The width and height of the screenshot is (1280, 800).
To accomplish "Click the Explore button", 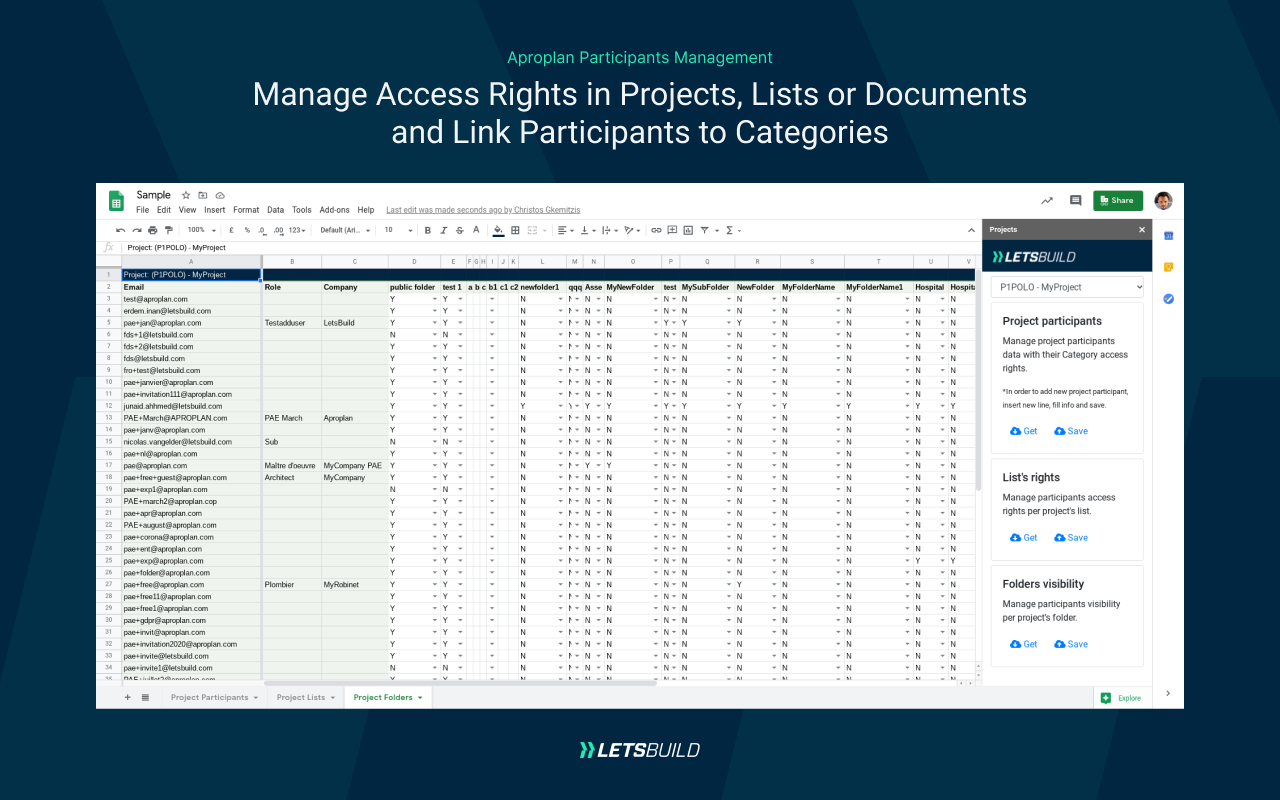I will click(1121, 698).
